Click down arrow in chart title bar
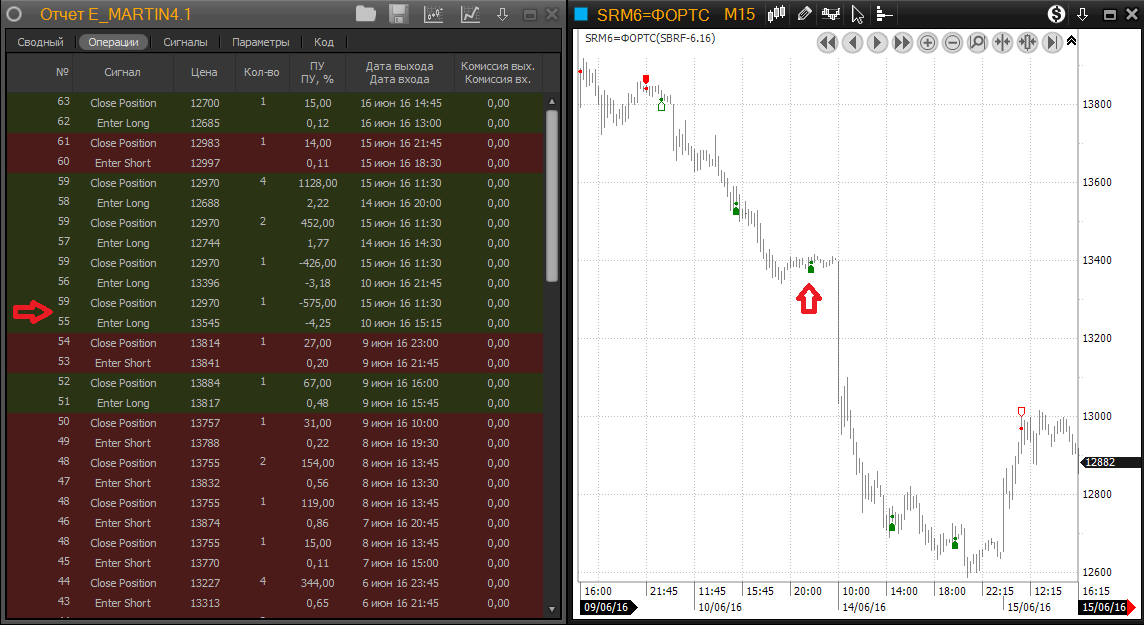This screenshot has width=1144, height=625. pos(1082,14)
